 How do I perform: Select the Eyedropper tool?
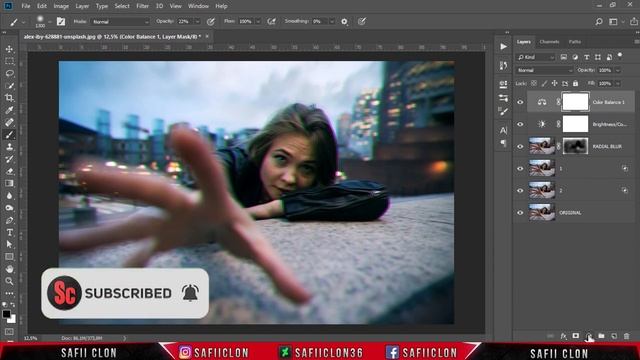pos(9,110)
